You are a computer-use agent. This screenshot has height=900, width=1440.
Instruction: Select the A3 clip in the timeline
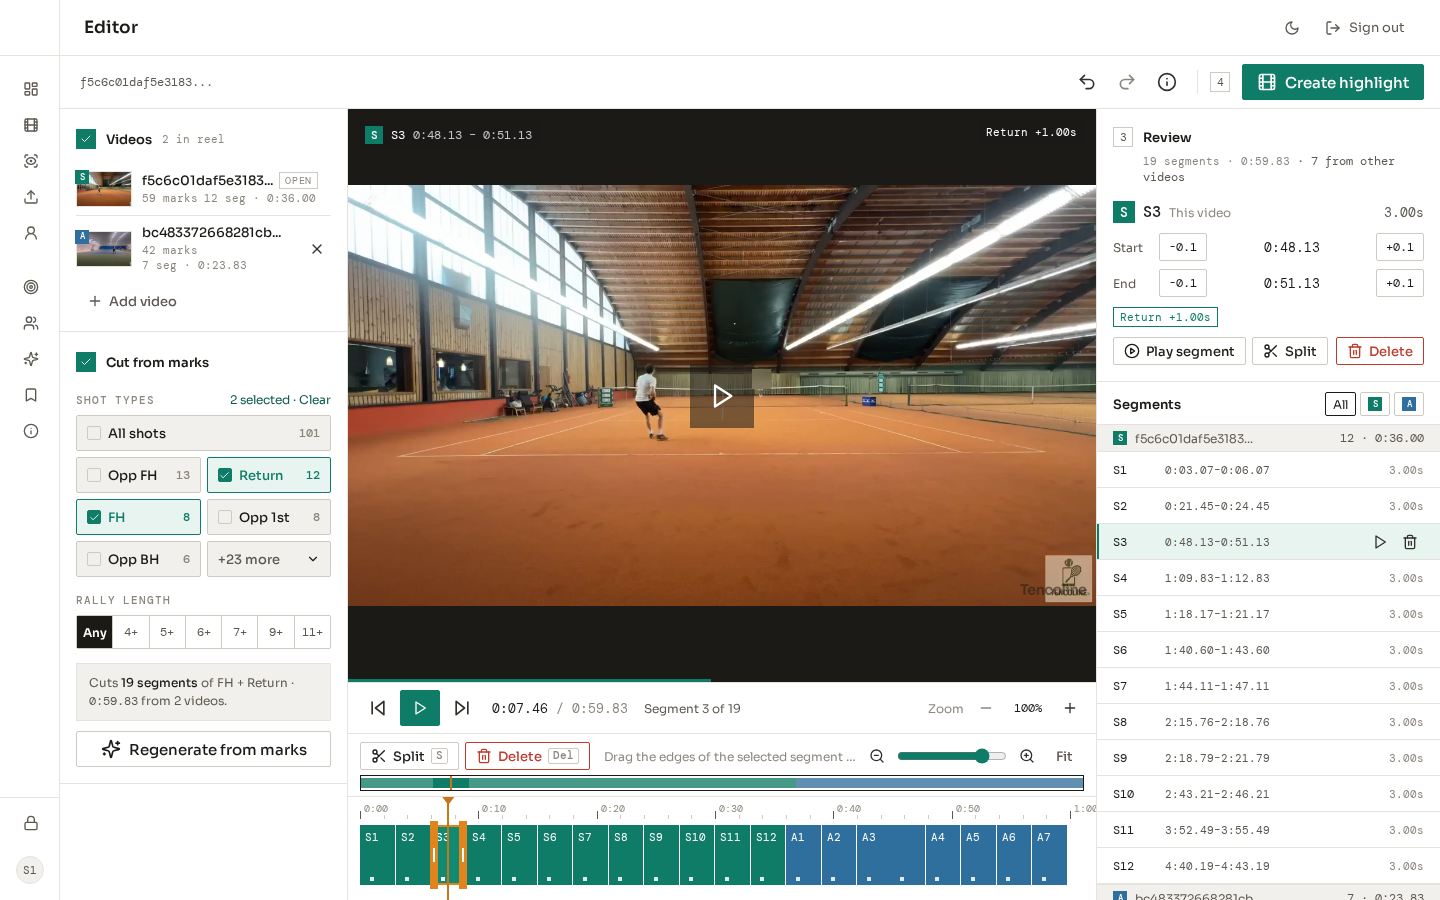point(890,855)
